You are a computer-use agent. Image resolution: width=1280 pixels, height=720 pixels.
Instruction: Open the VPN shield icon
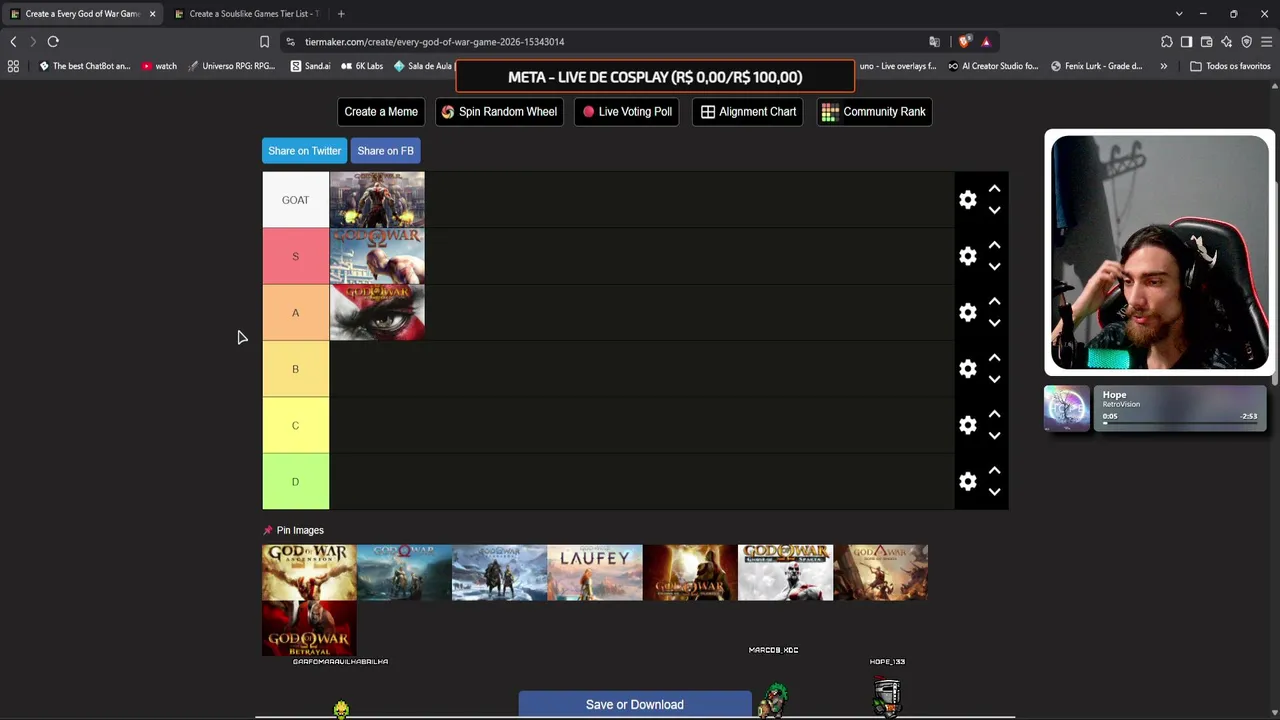pyautogui.click(x=1246, y=42)
